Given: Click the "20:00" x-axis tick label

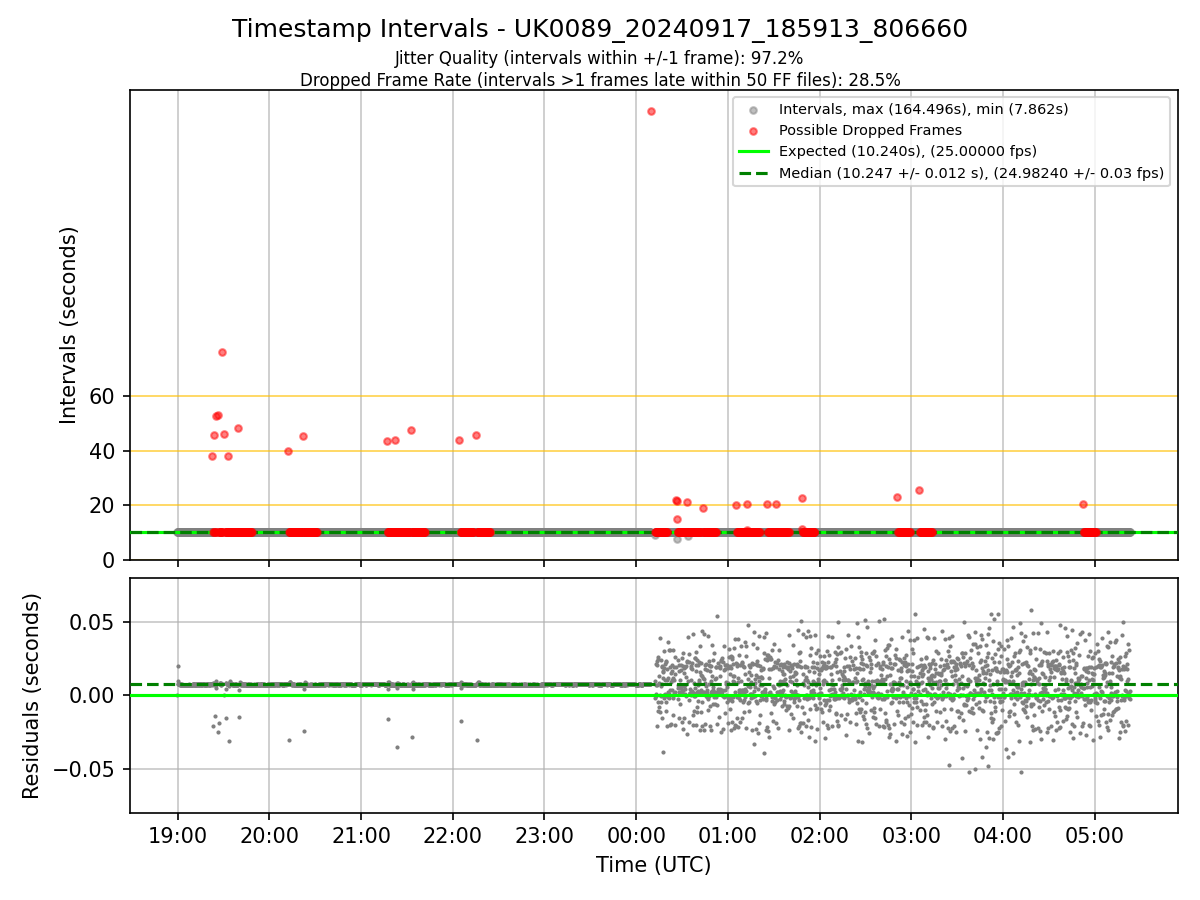Looking at the screenshot, I should coord(270,833).
